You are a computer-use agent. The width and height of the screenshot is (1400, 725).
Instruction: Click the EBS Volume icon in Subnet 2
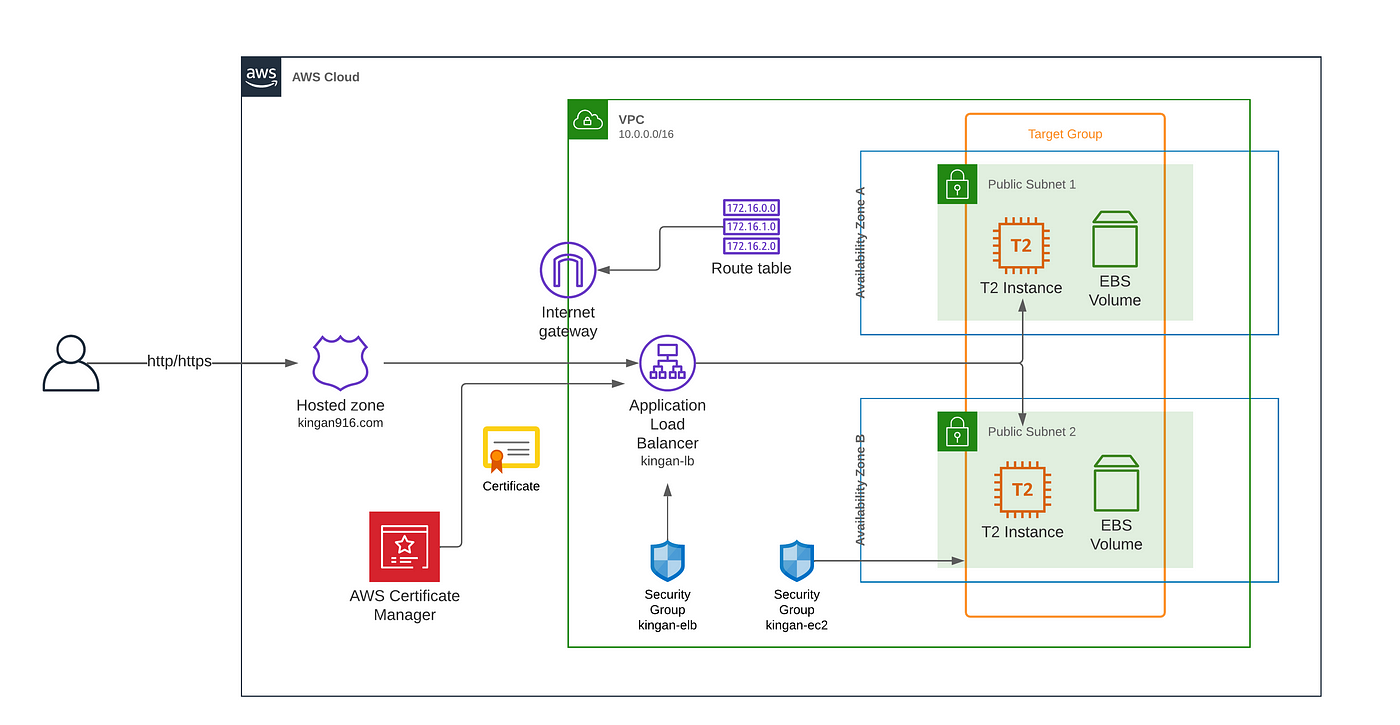point(1116,484)
